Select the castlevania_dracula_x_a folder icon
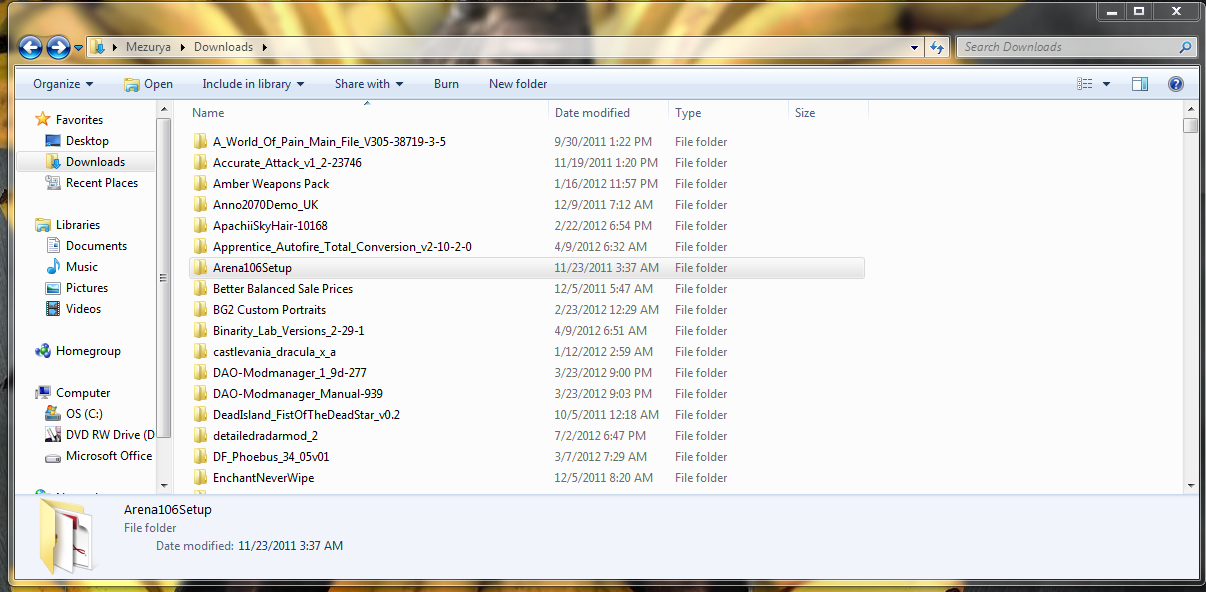 pyautogui.click(x=201, y=351)
